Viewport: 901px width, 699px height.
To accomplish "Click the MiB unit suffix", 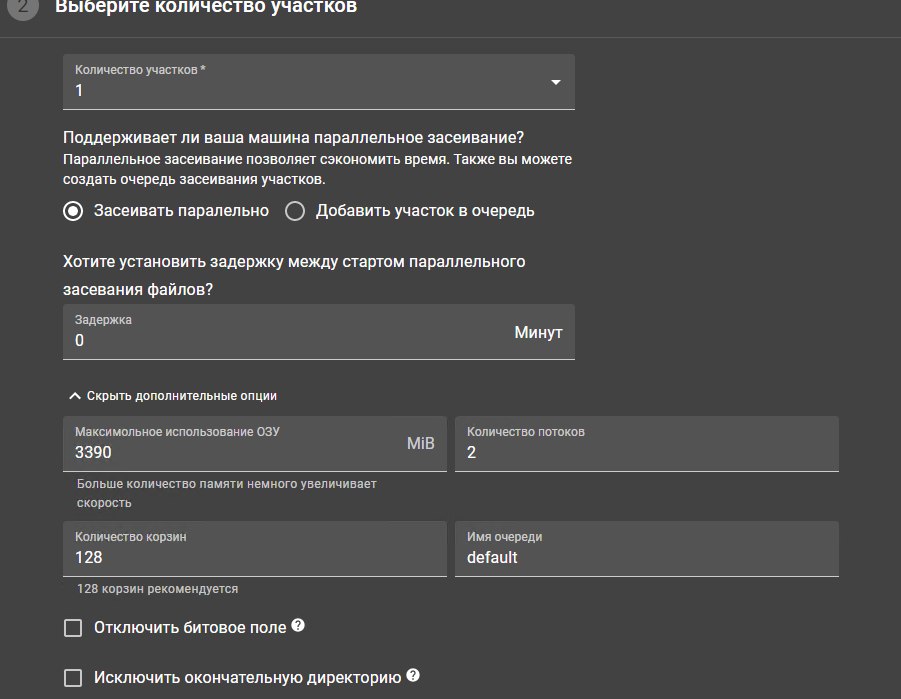I will (x=420, y=443).
